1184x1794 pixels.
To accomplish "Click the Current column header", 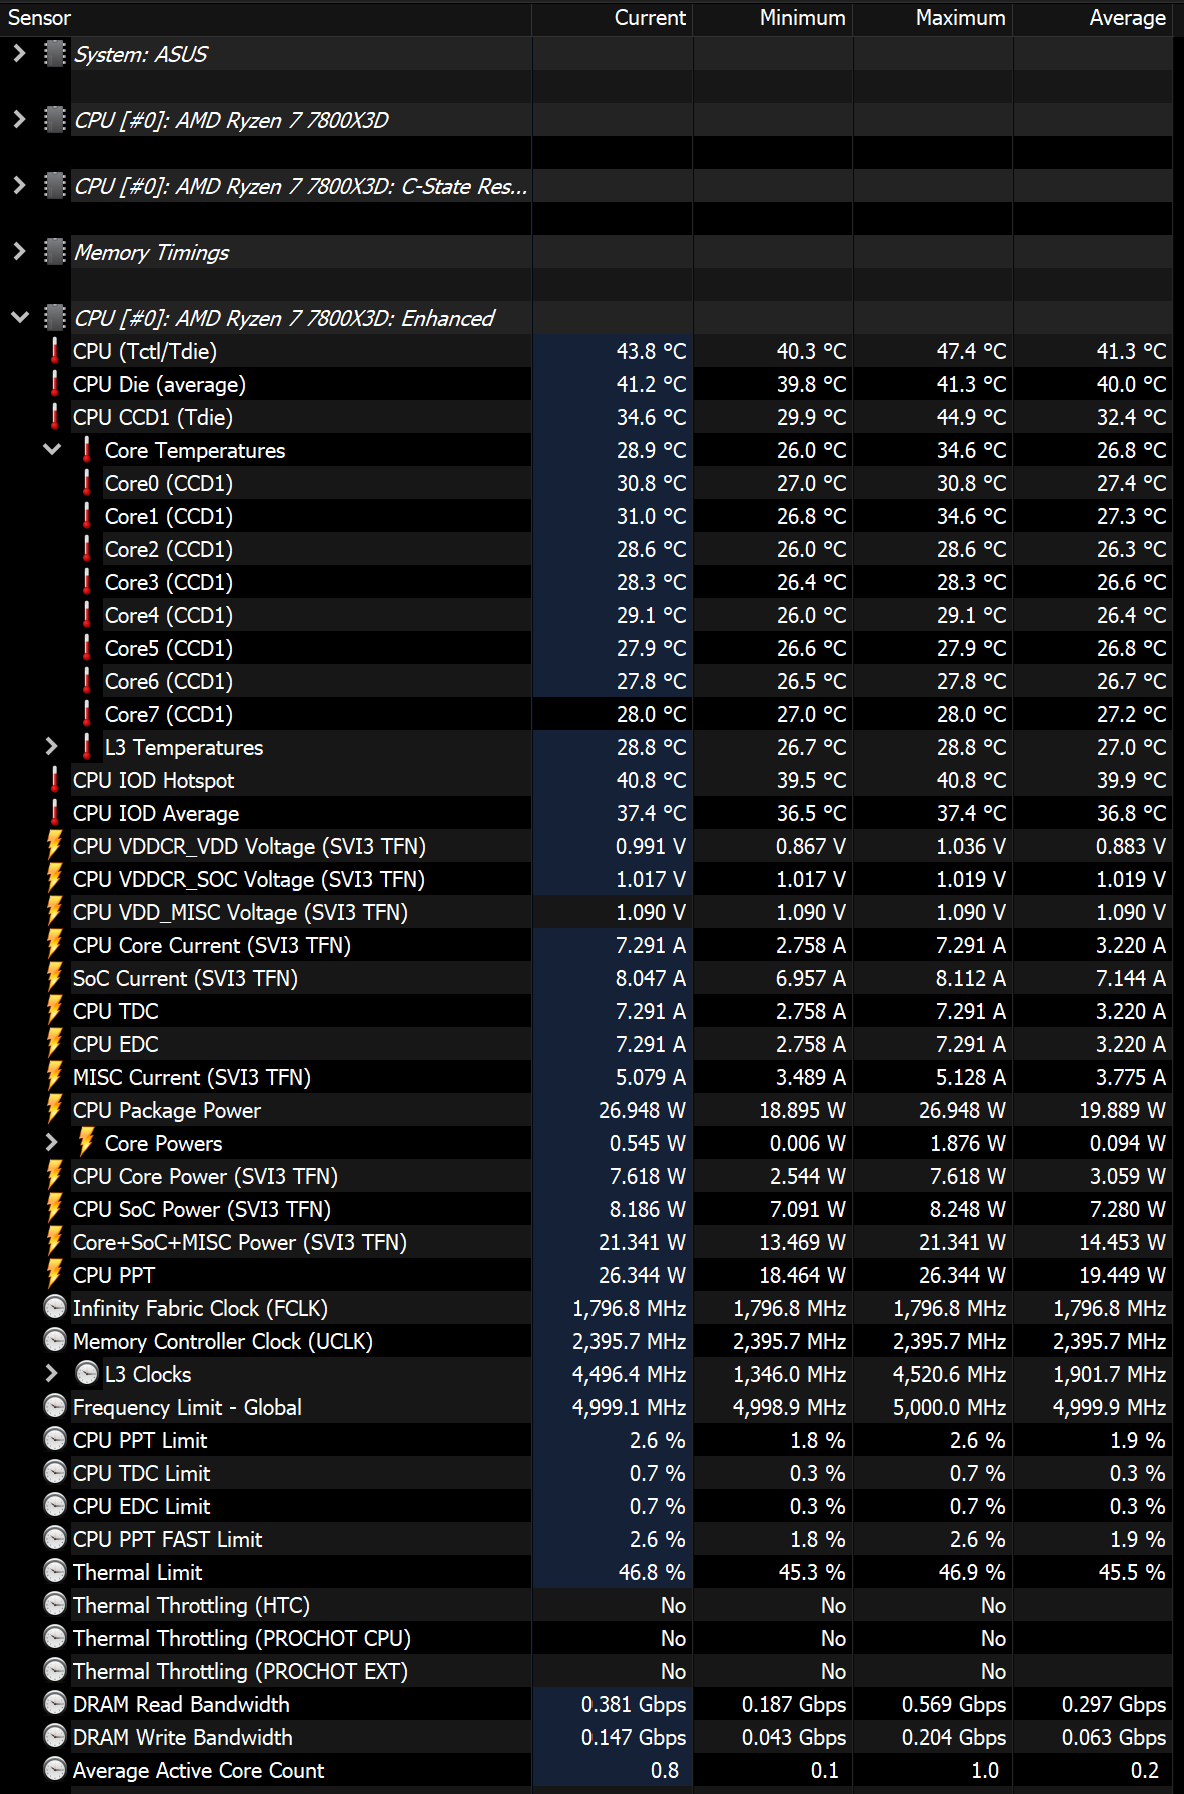I will tap(612, 18).
